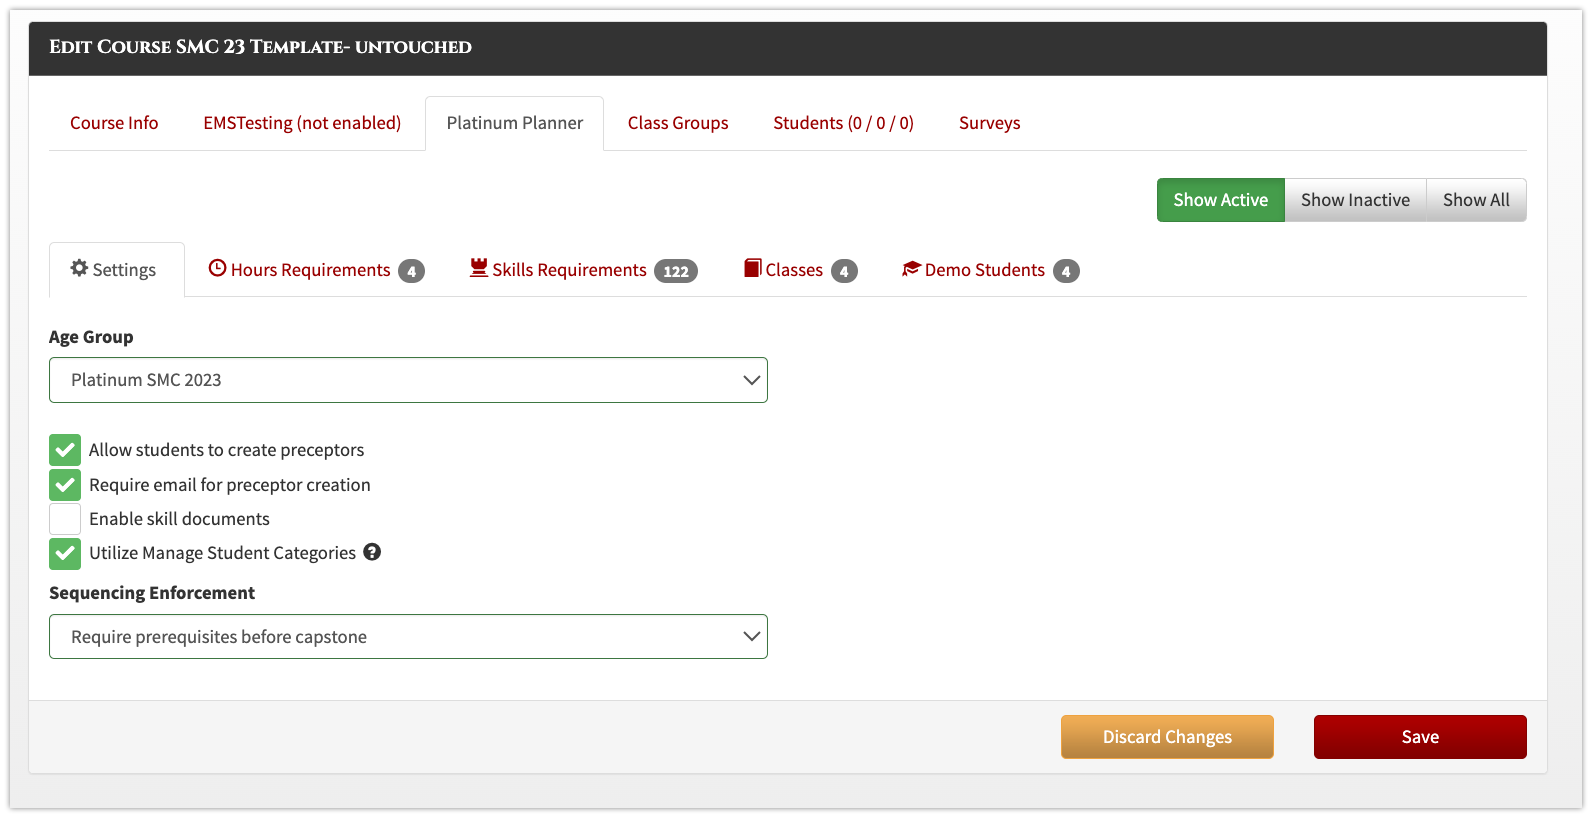Click the Show Active button
This screenshot has height=818, width=1592.
point(1221,200)
